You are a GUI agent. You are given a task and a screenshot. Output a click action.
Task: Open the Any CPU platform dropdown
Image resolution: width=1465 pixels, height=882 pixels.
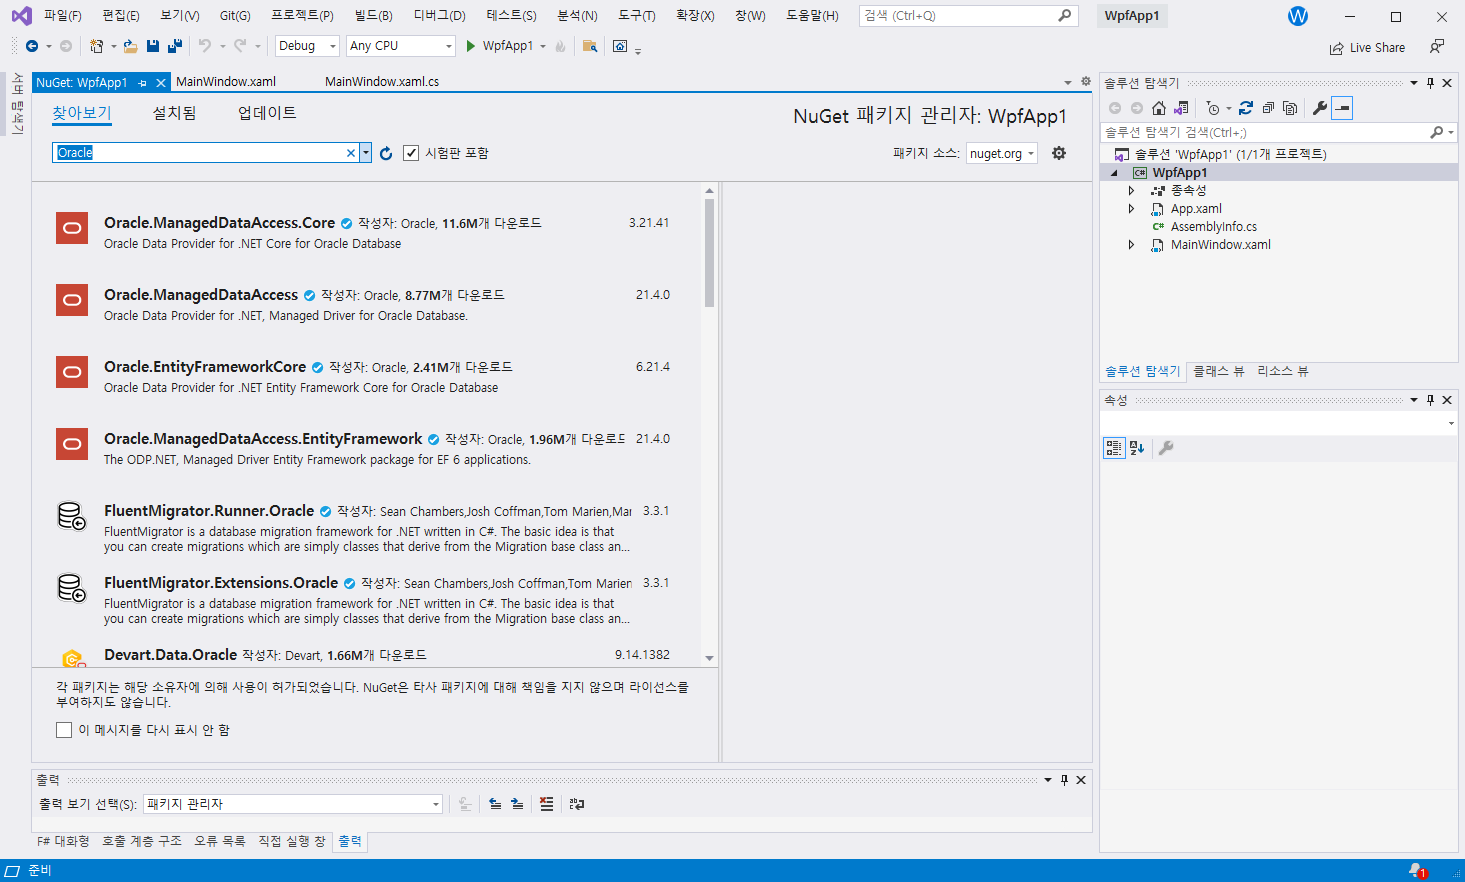coord(401,46)
